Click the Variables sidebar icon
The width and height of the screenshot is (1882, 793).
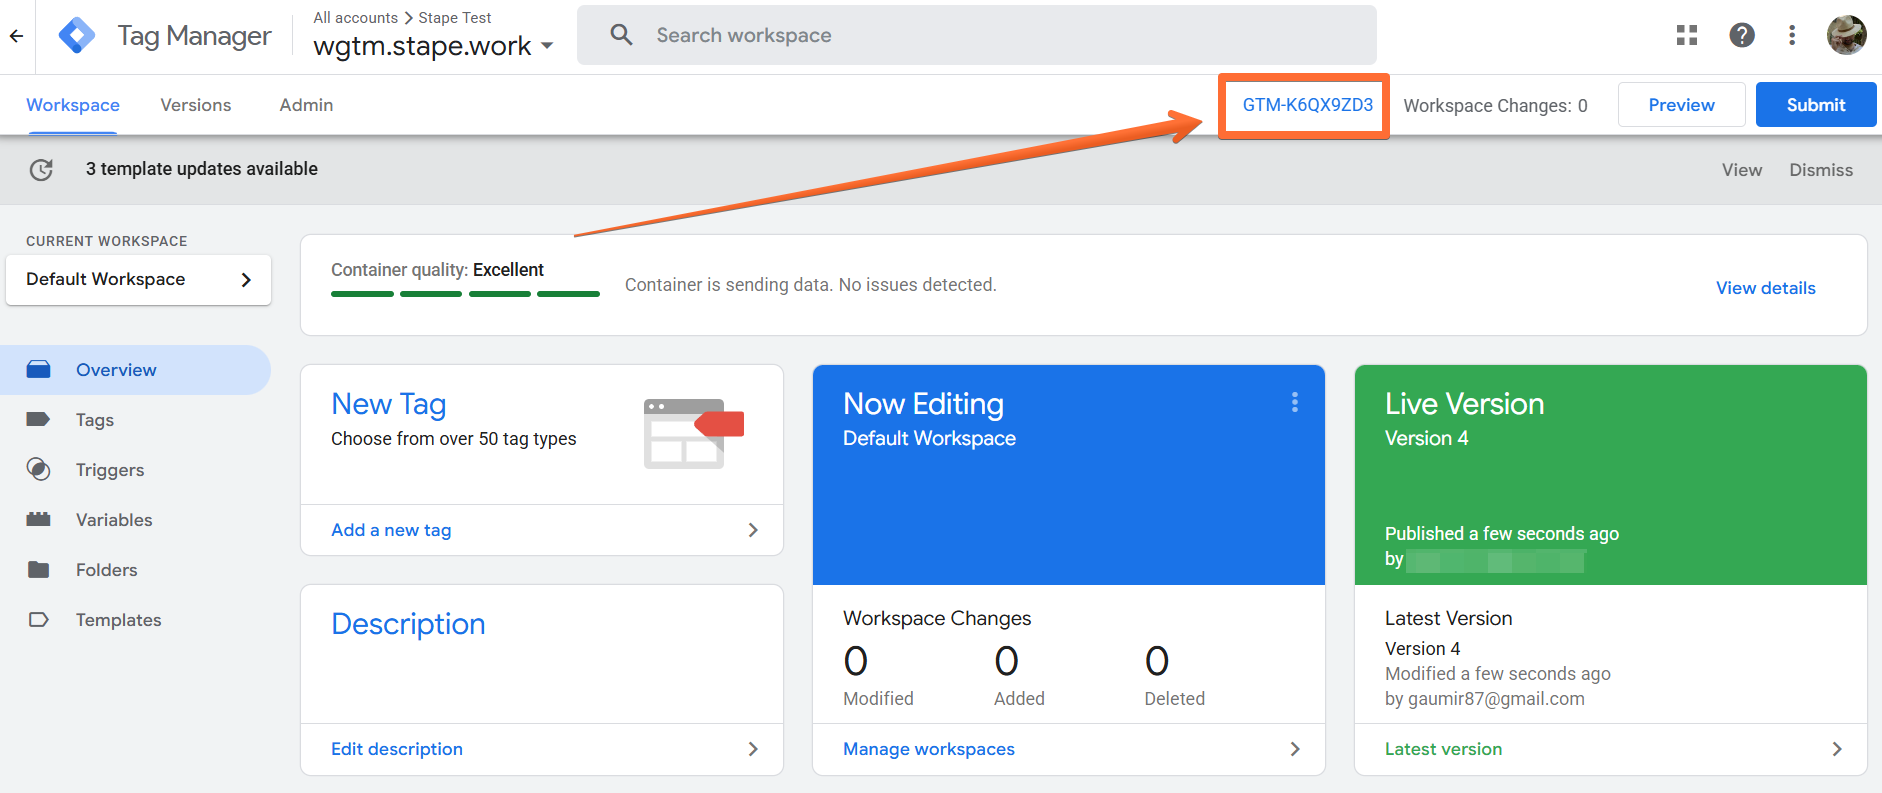38,520
